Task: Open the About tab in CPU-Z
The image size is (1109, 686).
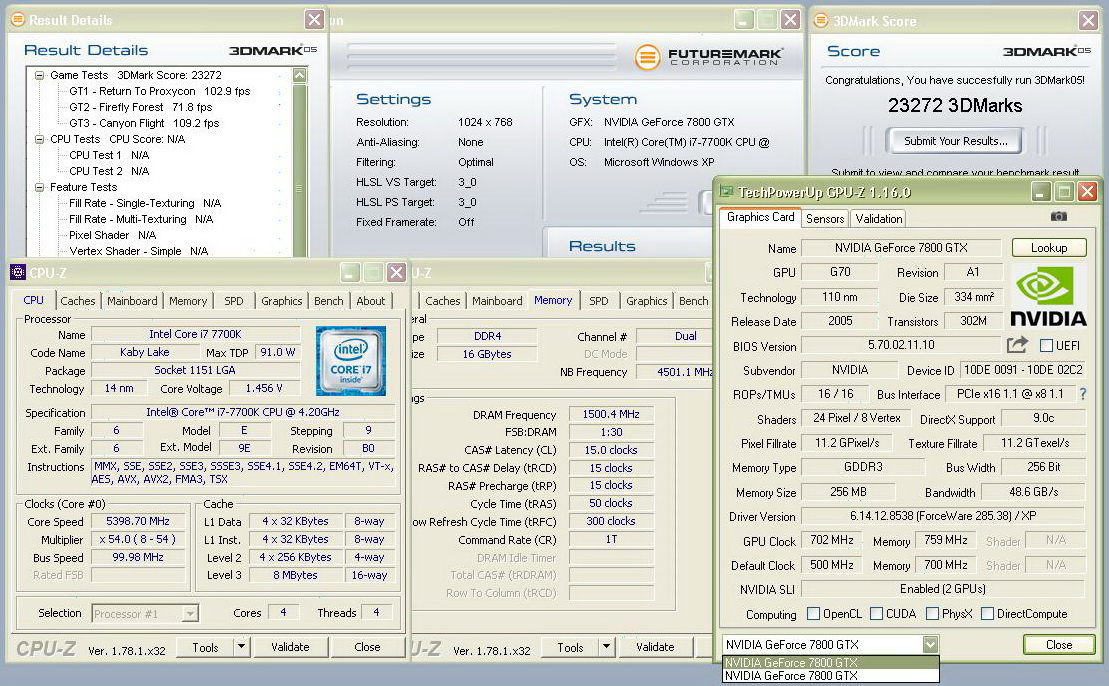Action: click(x=371, y=301)
